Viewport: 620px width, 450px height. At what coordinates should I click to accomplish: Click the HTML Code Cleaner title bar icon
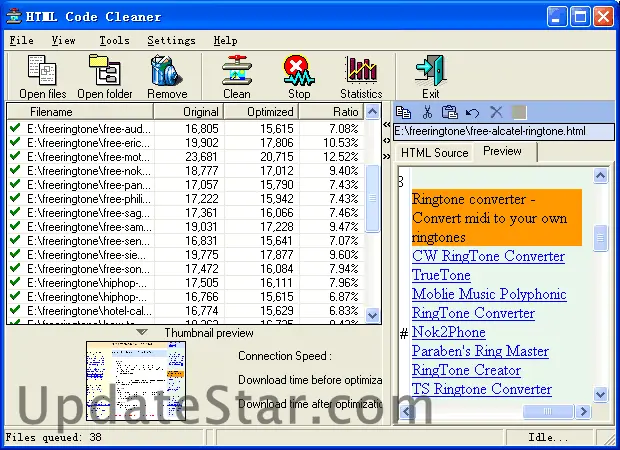point(14,16)
